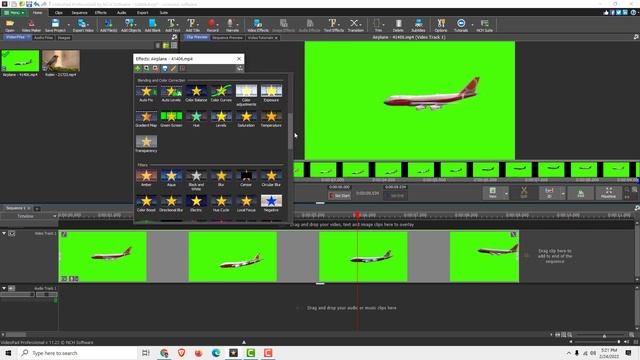Click the red timeline playhead marker
Image resolution: width=640 pixels, height=360 pixels.
(x=358, y=215)
